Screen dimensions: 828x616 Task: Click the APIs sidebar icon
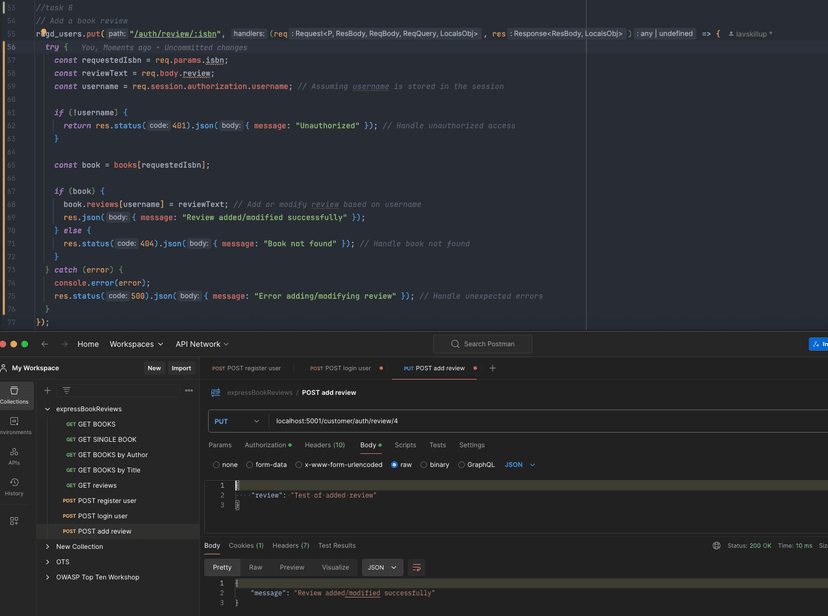(x=14, y=456)
